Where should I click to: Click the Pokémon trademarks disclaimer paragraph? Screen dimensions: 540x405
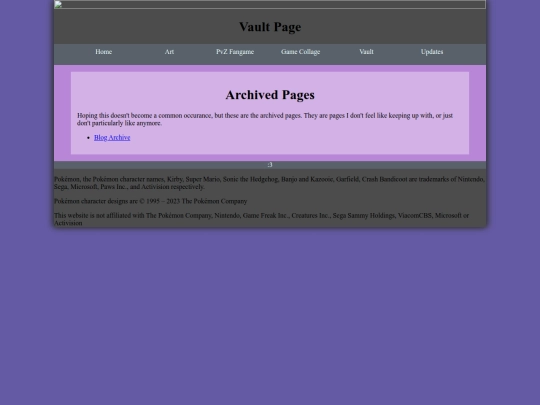tap(270, 183)
